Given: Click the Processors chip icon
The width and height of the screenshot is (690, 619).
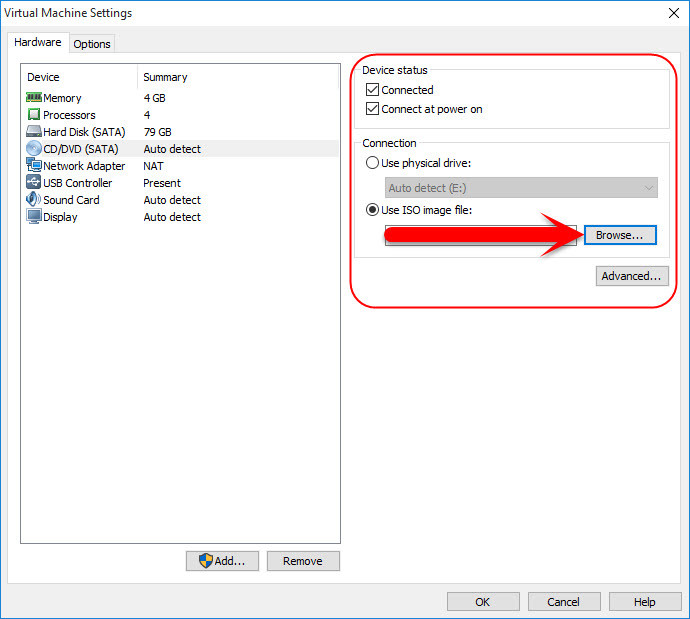Looking at the screenshot, I should (x=34, y=114).
